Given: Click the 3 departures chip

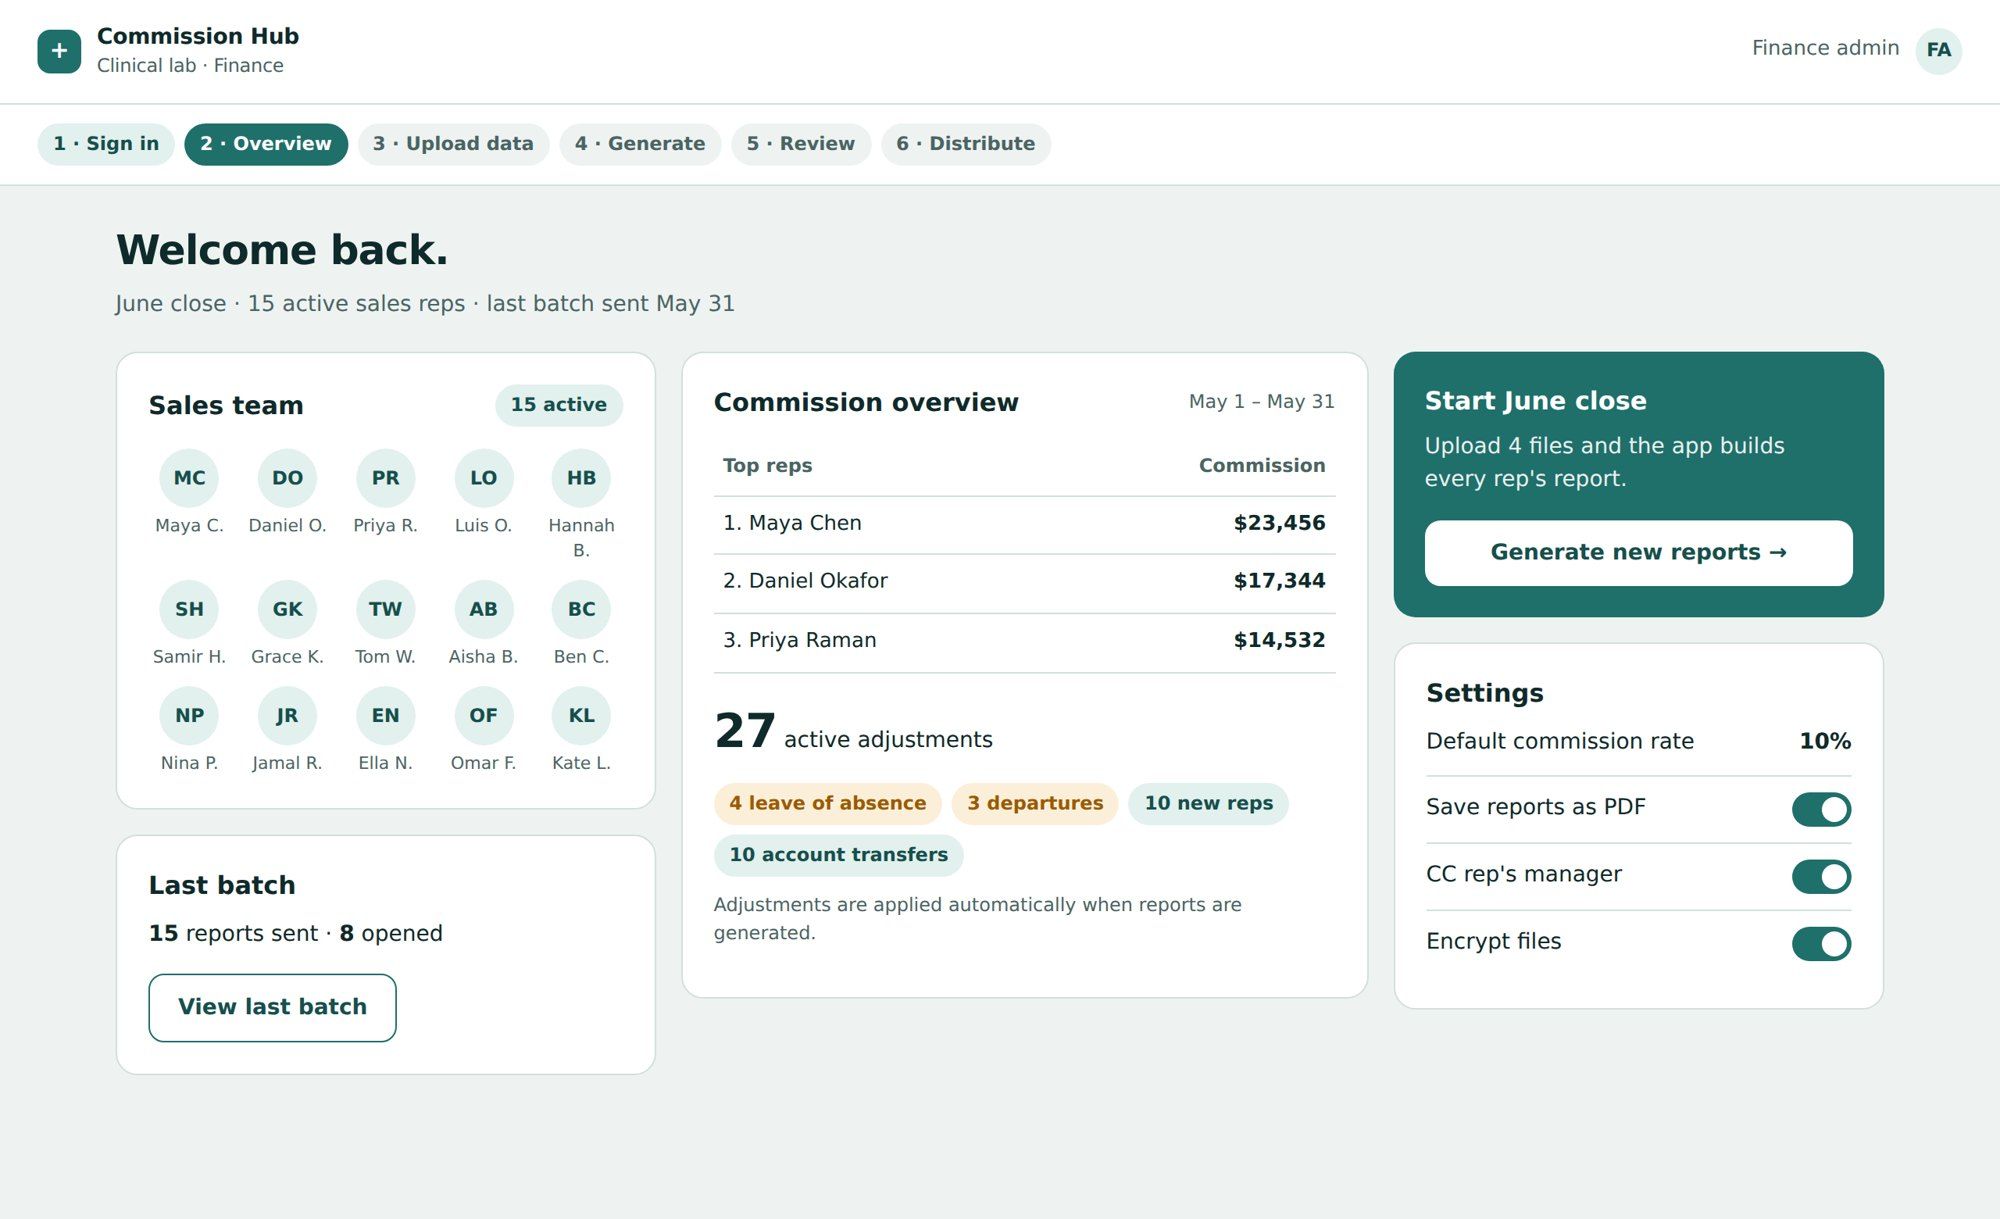Looking at the screenshot, I should [1035, 803].
